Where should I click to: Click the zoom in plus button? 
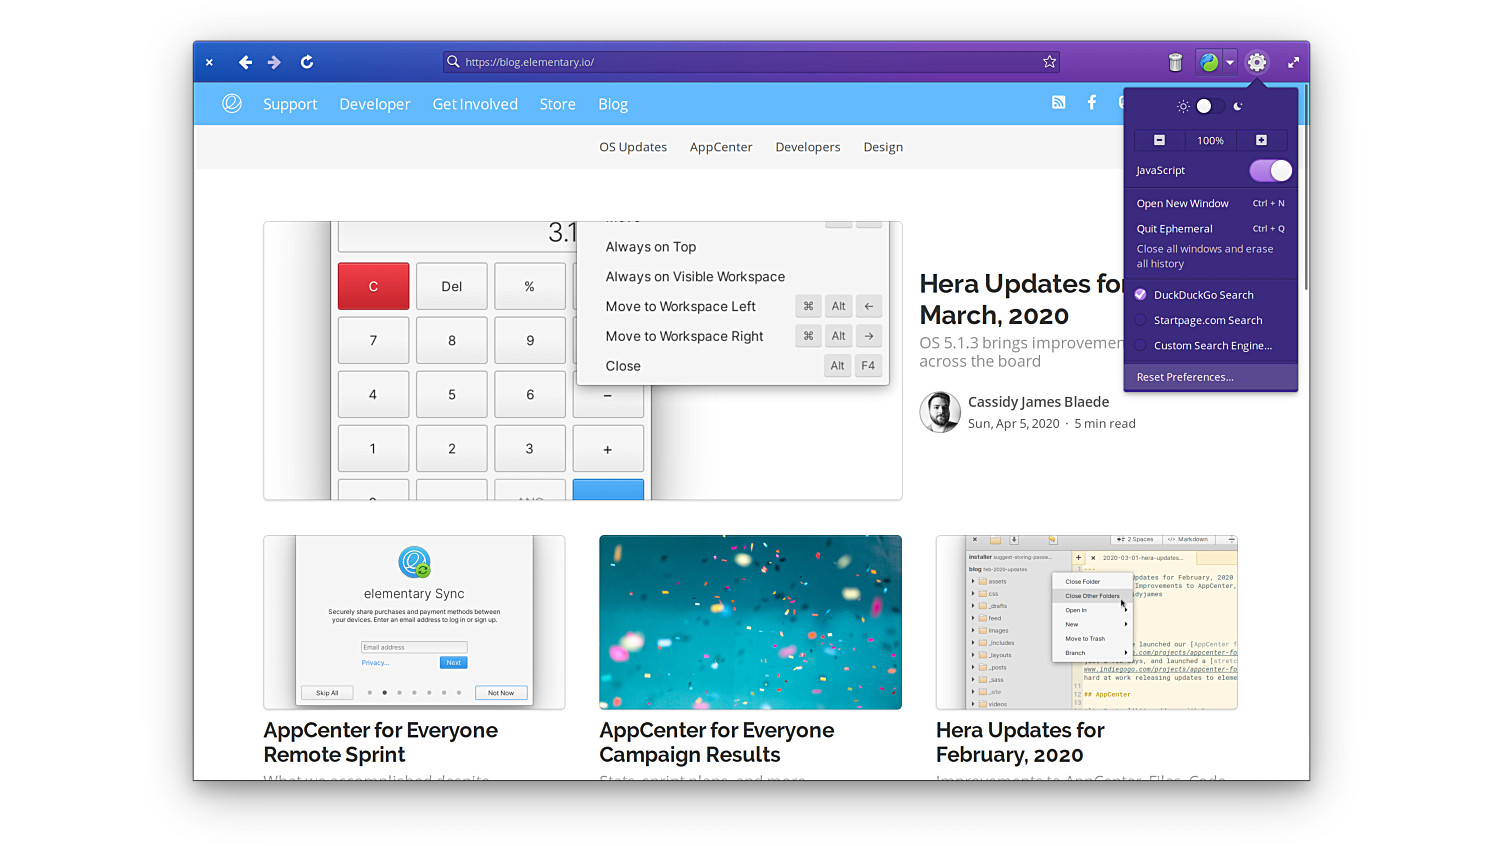pos(1261,140)
